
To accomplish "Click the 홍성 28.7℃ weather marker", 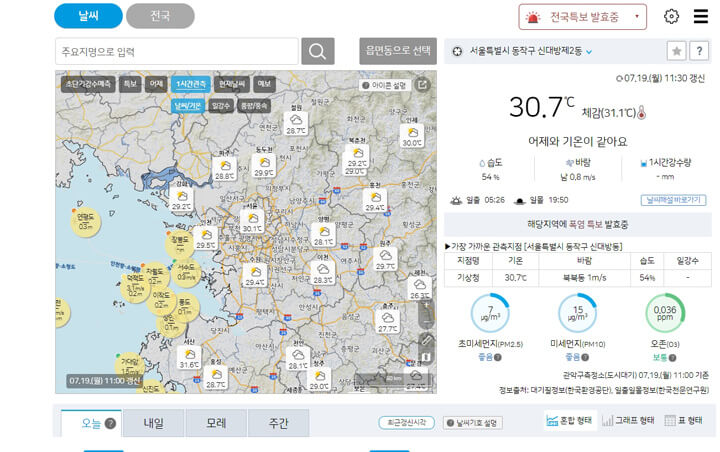I will tap(216, 378).
